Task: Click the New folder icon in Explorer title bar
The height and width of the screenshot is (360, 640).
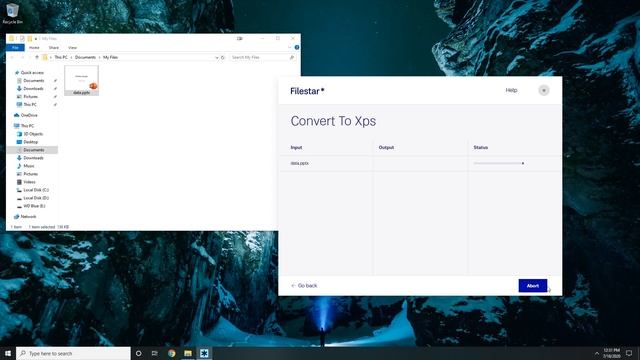Action: point(30,38)
